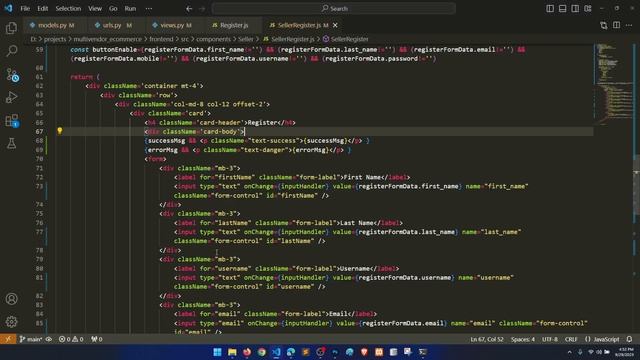Open the Extensions view

[11, 120]
